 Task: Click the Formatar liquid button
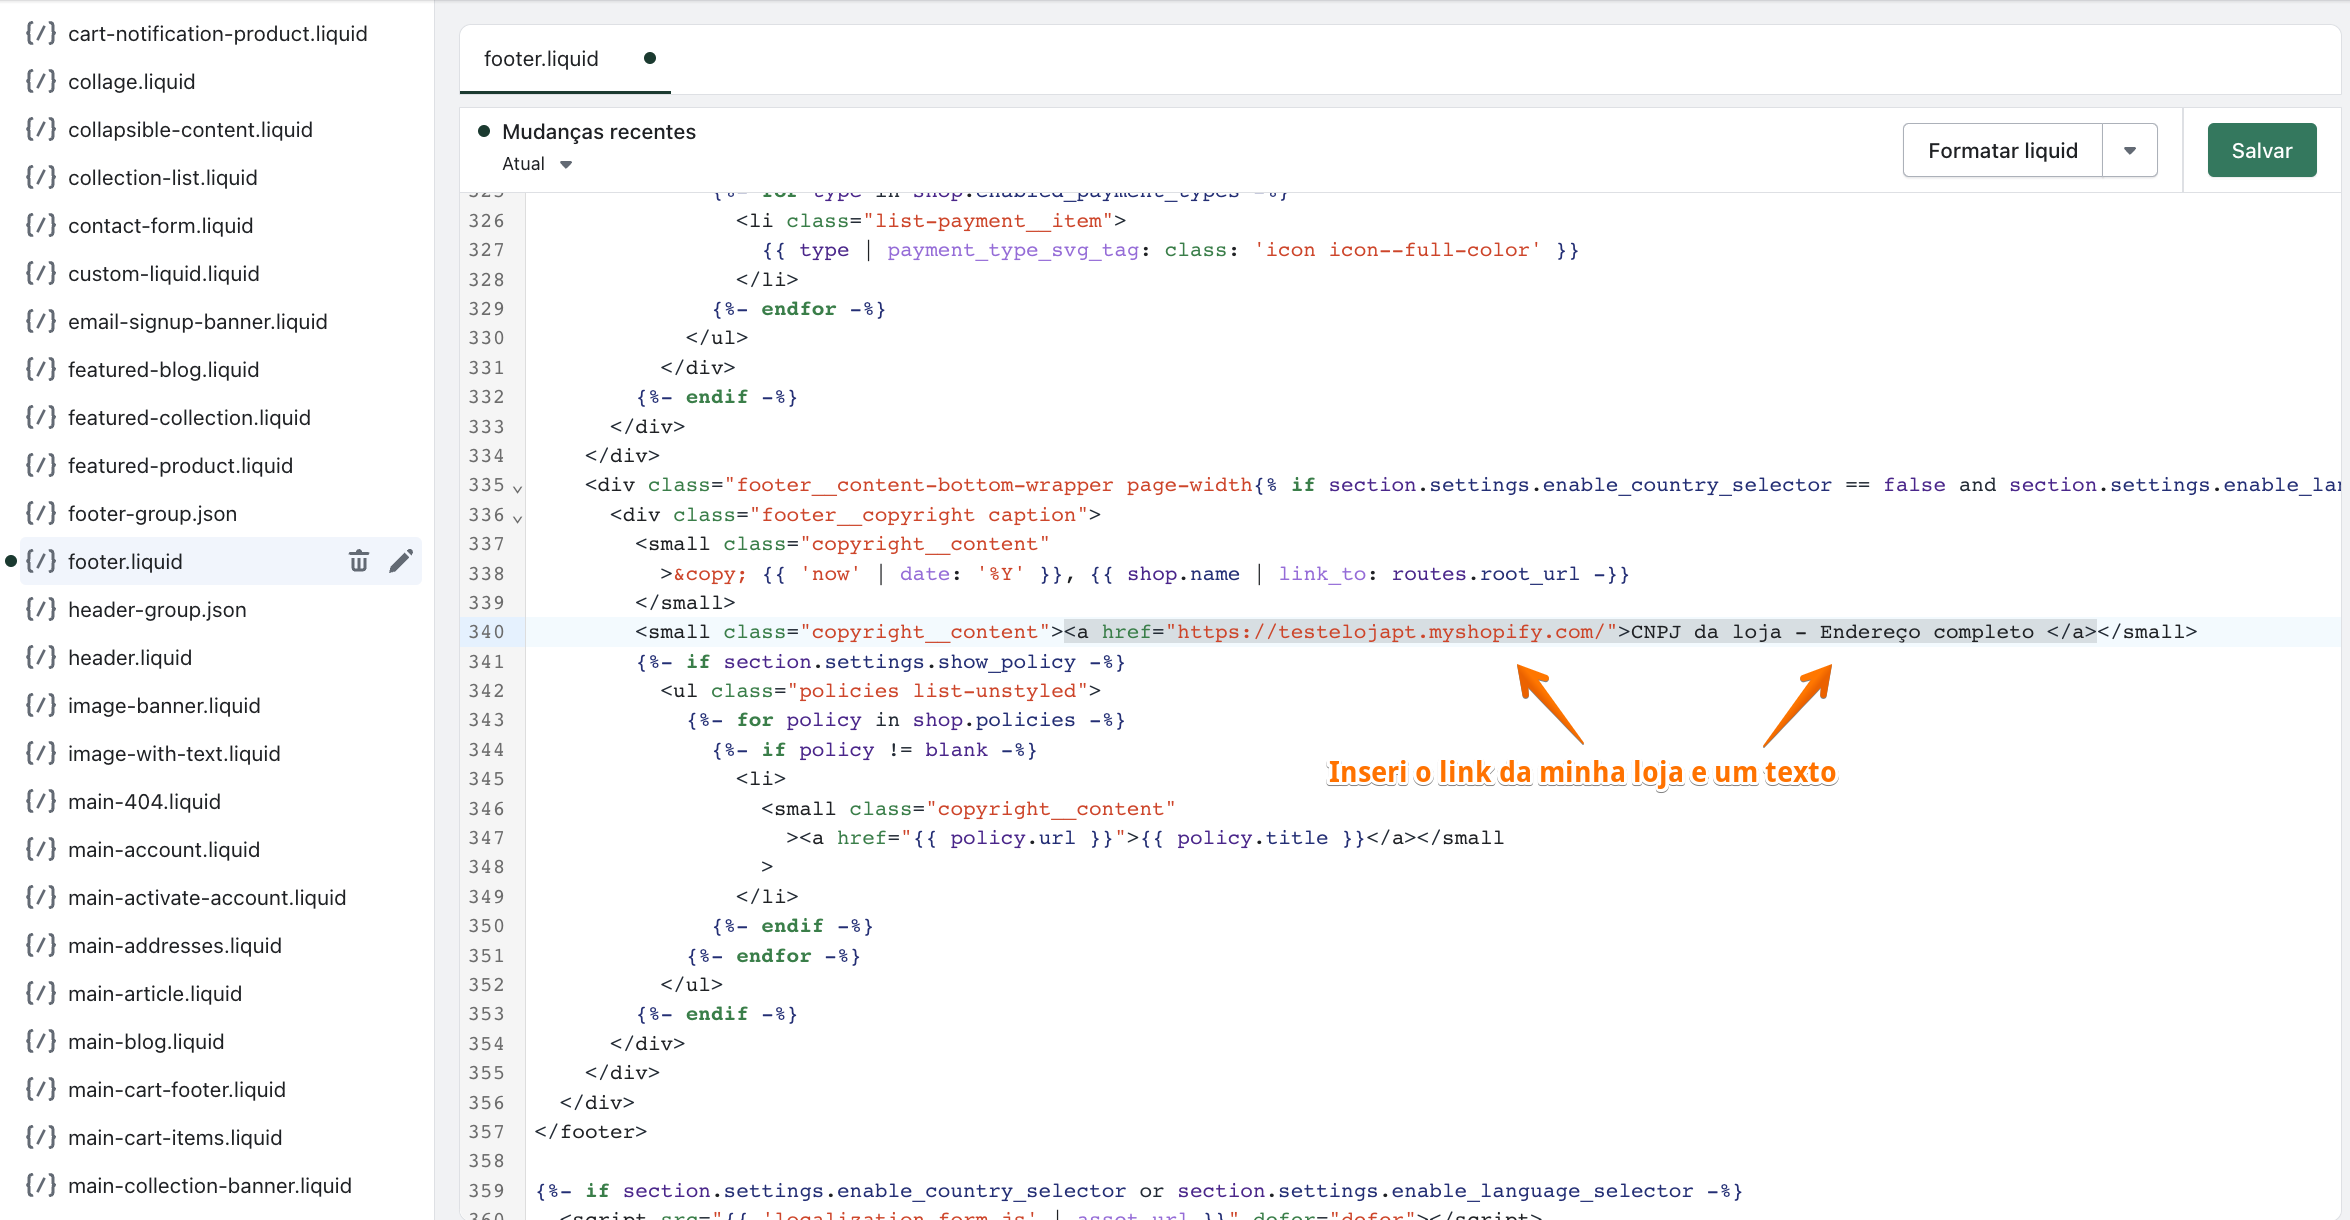pyautogui.click(x=2003, y=150)
